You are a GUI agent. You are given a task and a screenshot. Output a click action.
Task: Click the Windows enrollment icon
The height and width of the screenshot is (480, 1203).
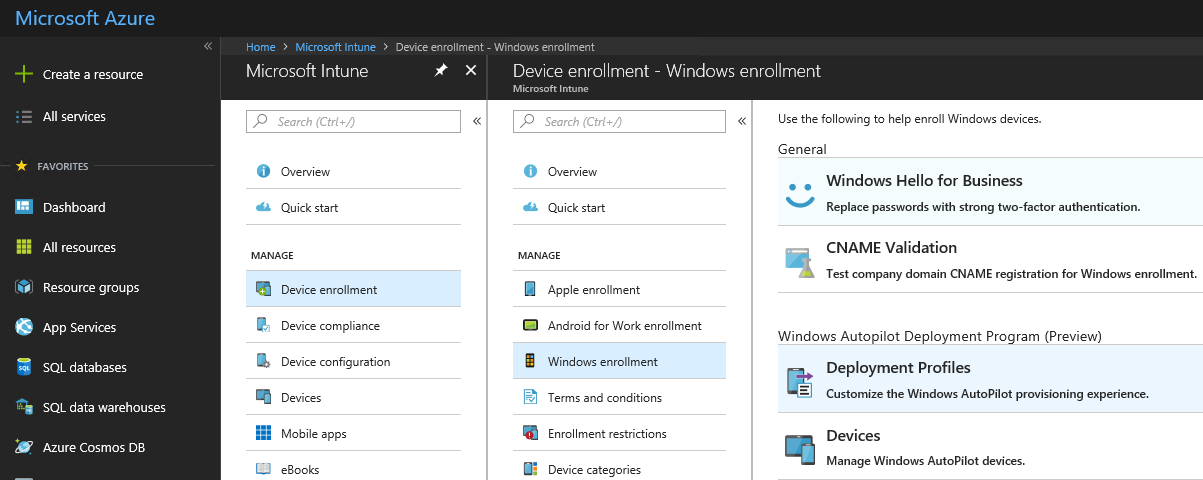[x=530, y=361]
